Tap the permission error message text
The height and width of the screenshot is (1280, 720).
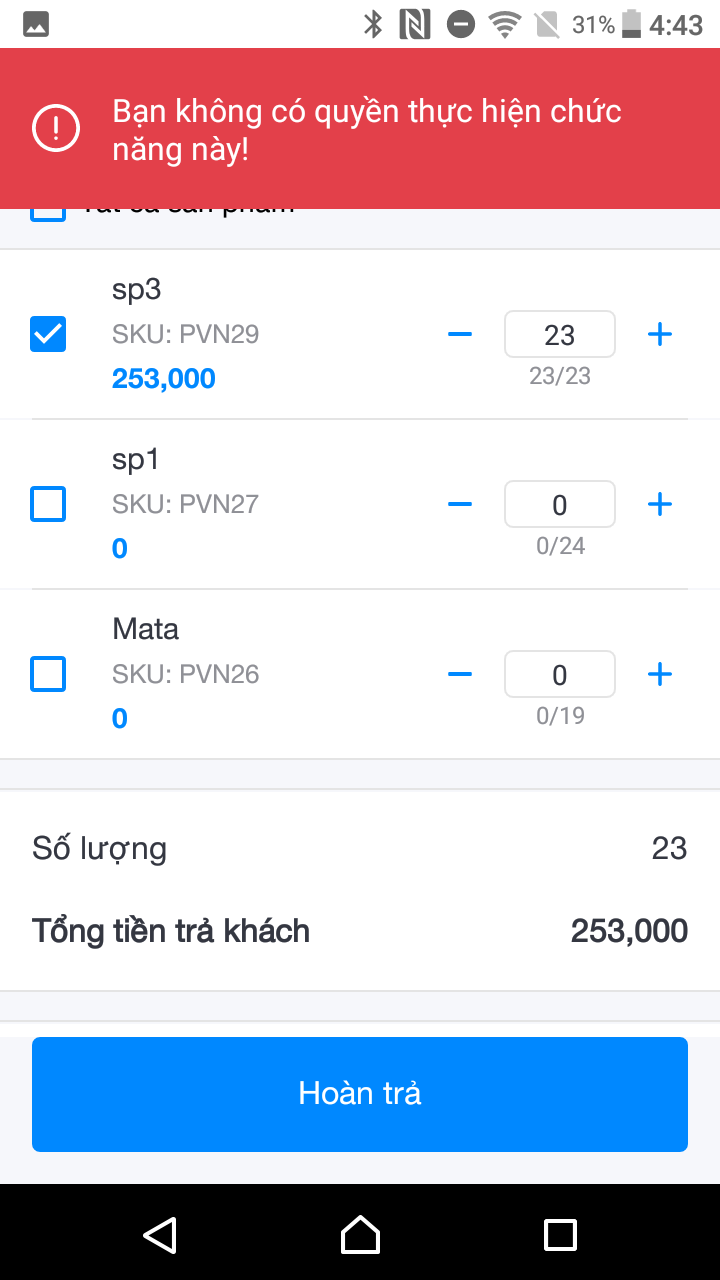366,130
